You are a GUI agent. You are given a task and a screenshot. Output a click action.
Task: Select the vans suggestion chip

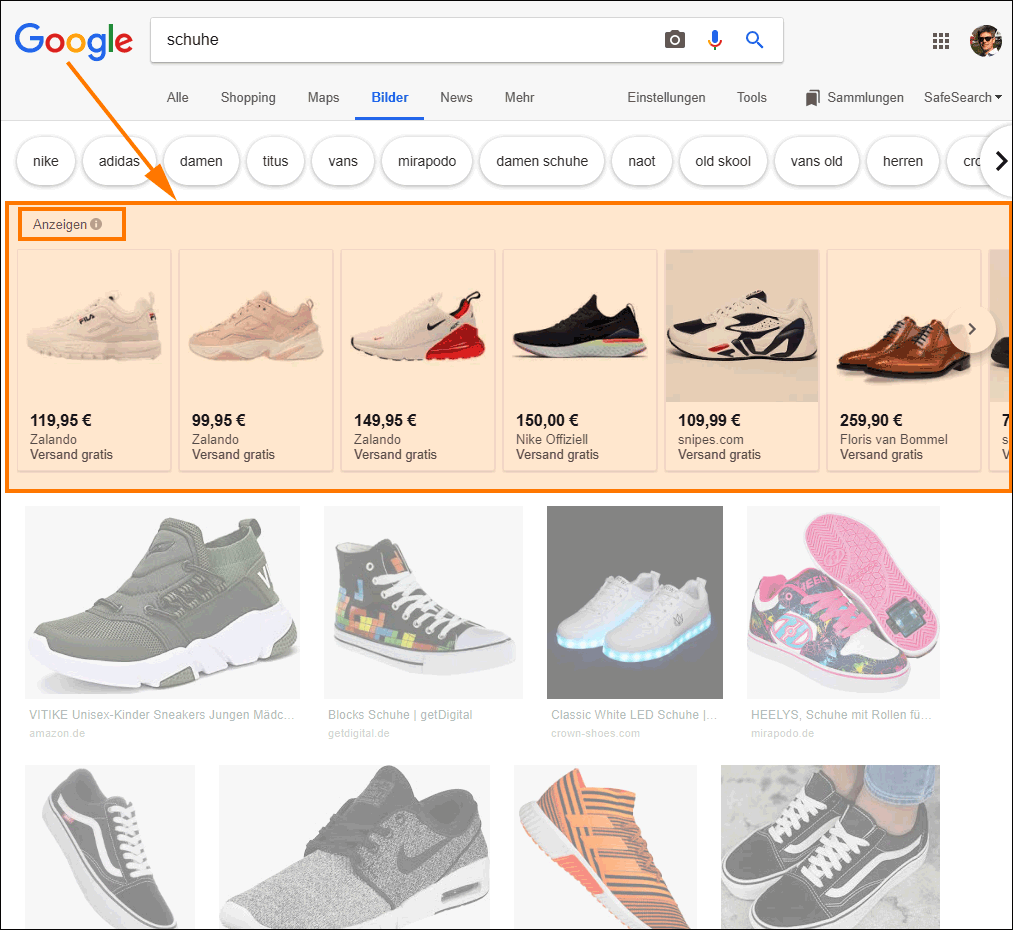[x=343, y=161]
